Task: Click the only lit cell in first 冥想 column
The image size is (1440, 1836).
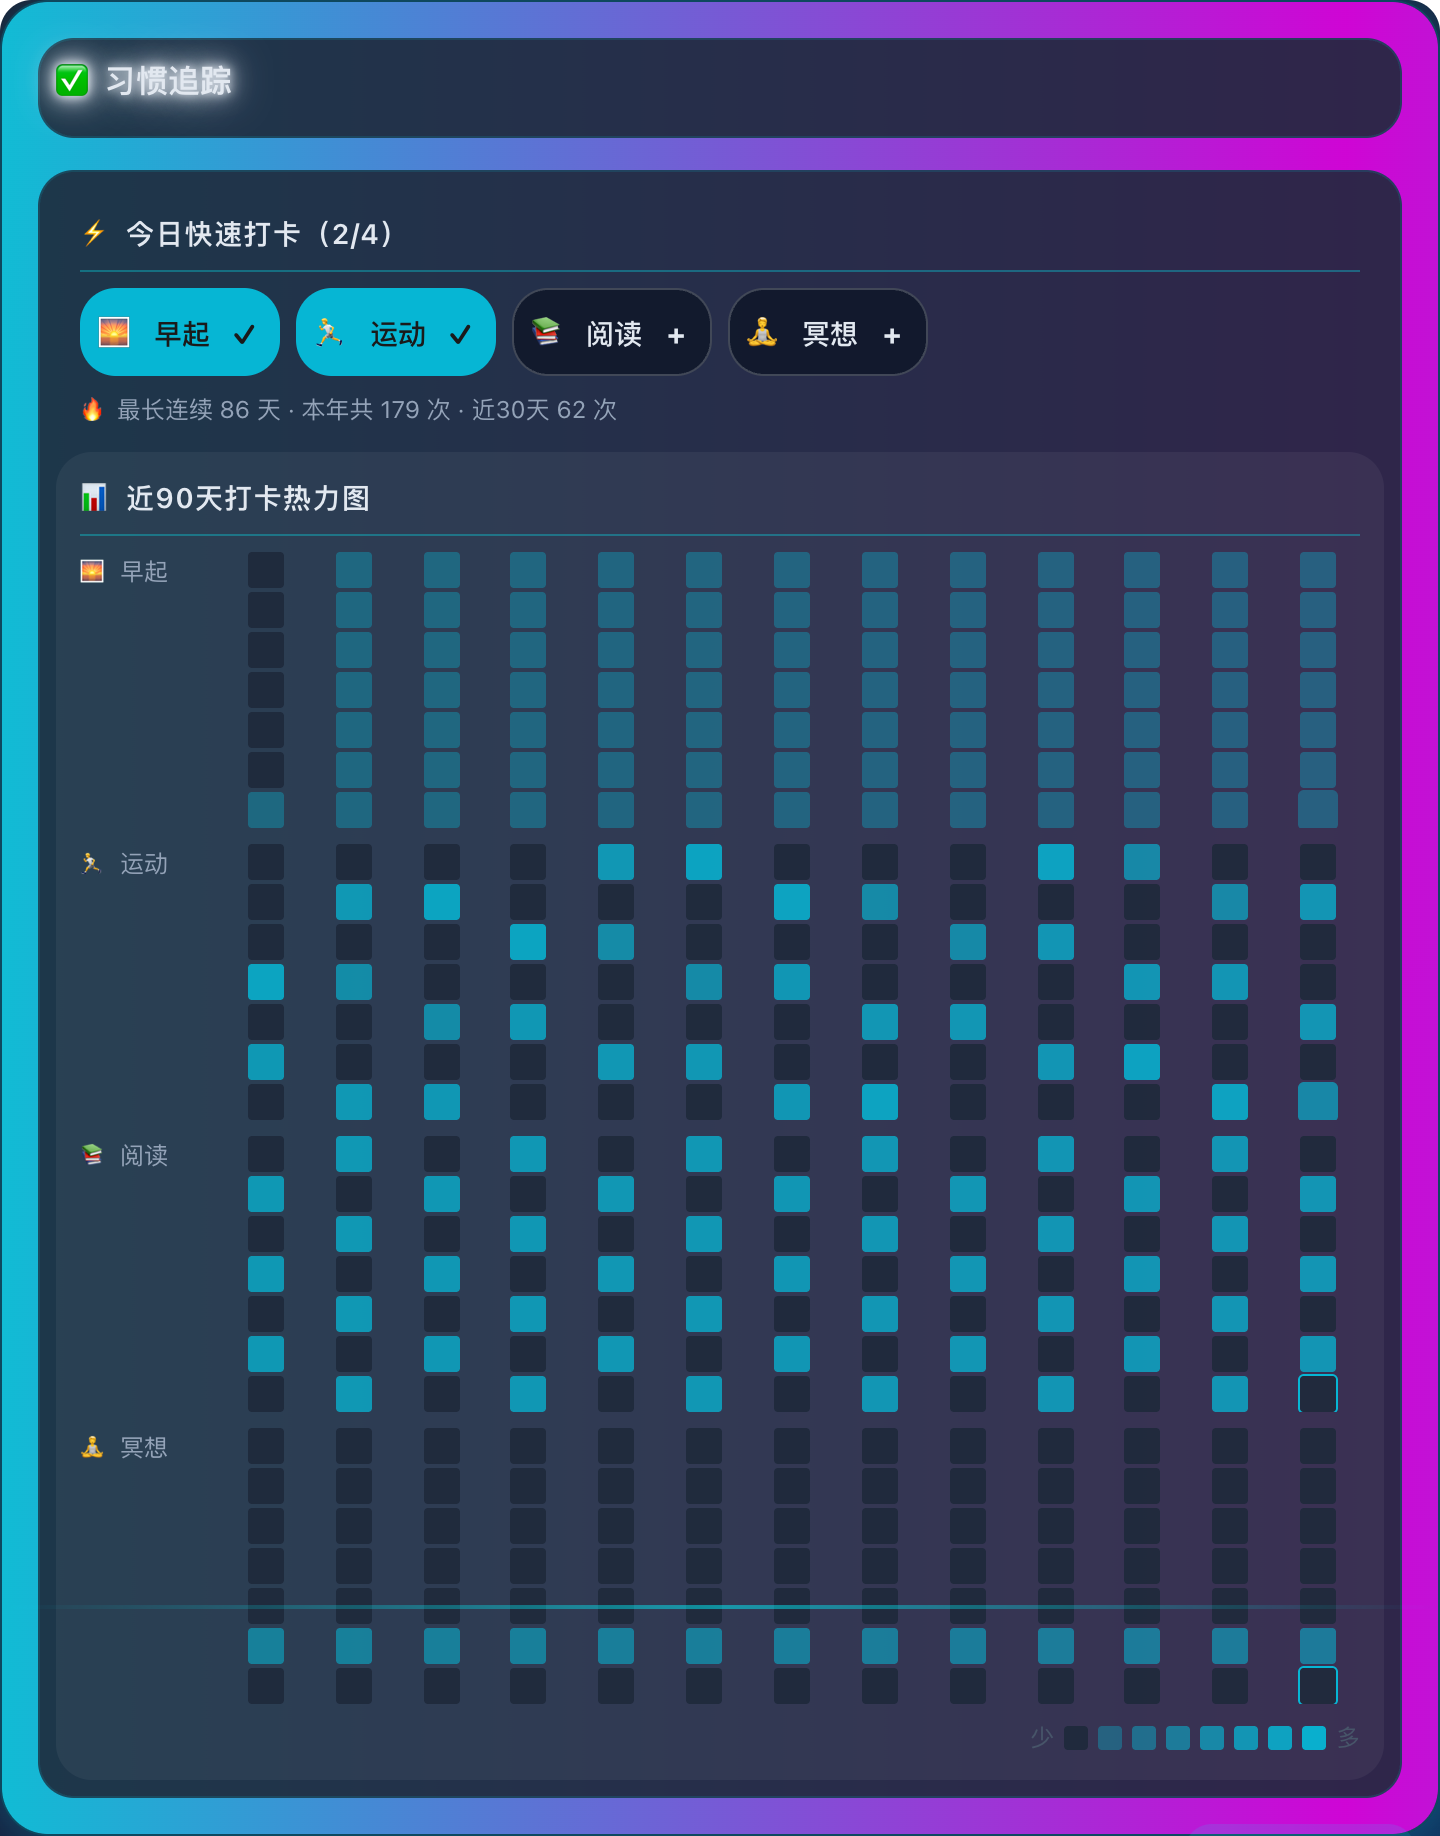Action: (x=266, y=1646)
